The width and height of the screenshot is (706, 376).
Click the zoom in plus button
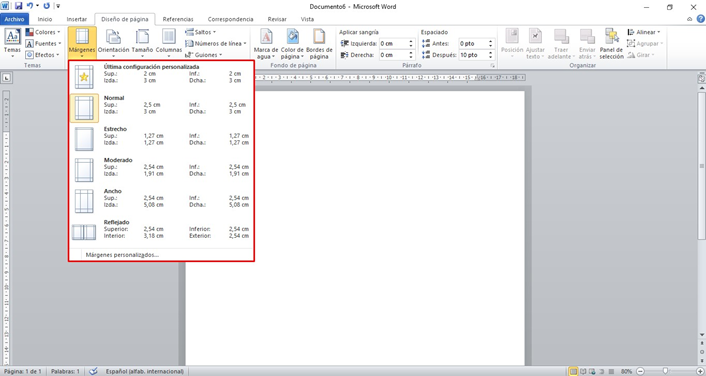700,371
